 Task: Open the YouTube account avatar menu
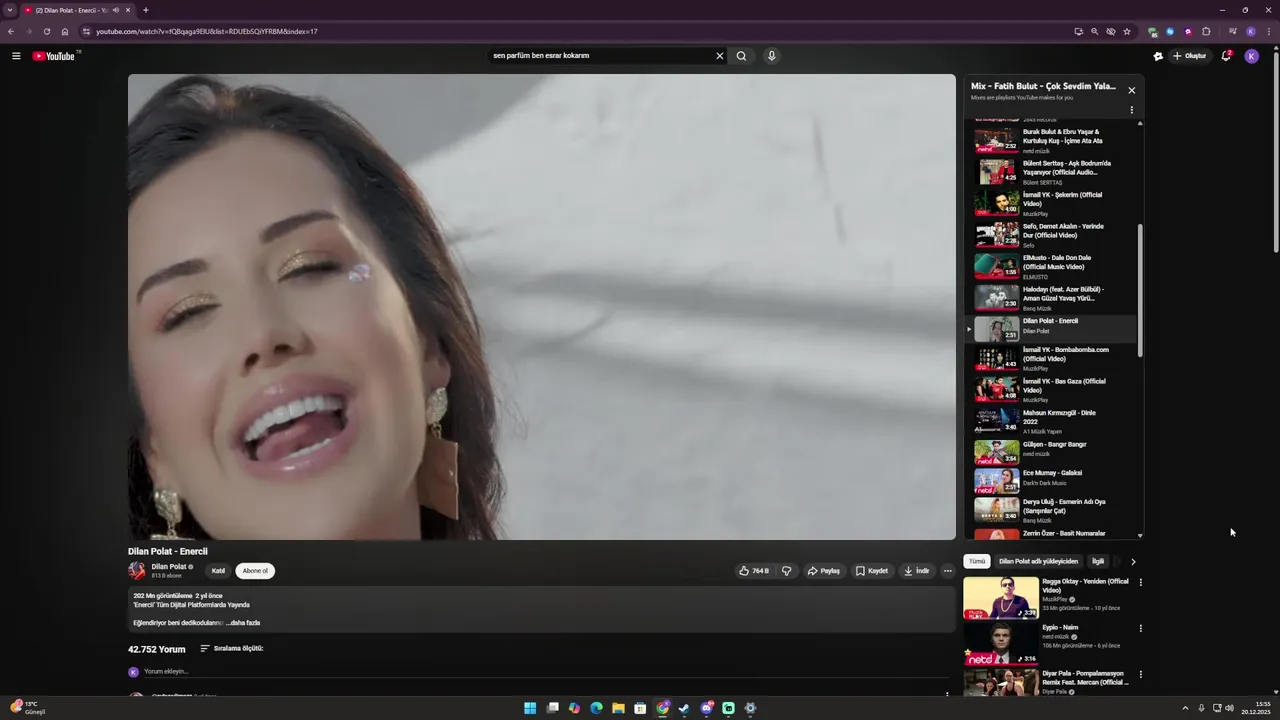point(1251,56)
